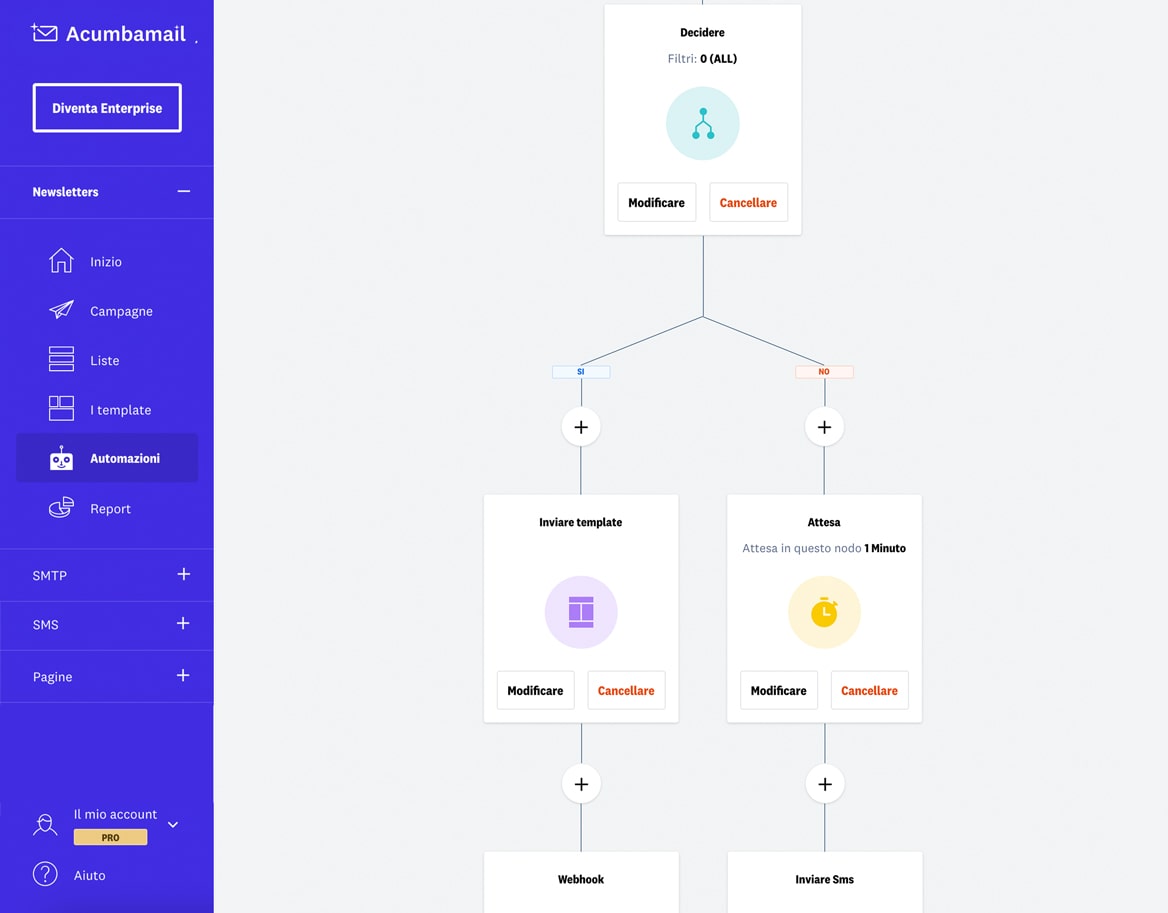The image size is (1168, 913).
Task: Click the Automazioni robot icon
Action: pos(61,459)
